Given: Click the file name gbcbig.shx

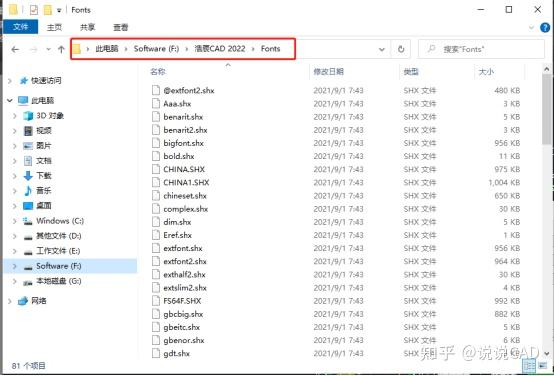Looking at the screenshot, I should click(x=183, y=314).
